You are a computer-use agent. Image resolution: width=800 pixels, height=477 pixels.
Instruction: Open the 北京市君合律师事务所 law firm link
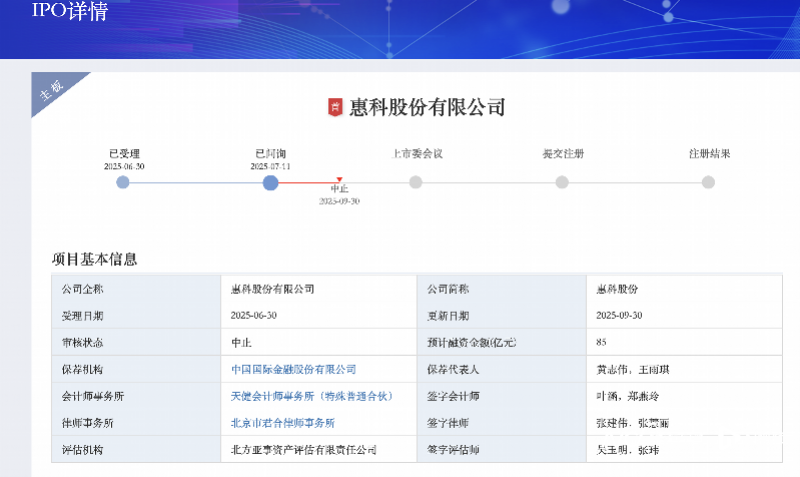[x=282, y=423]
